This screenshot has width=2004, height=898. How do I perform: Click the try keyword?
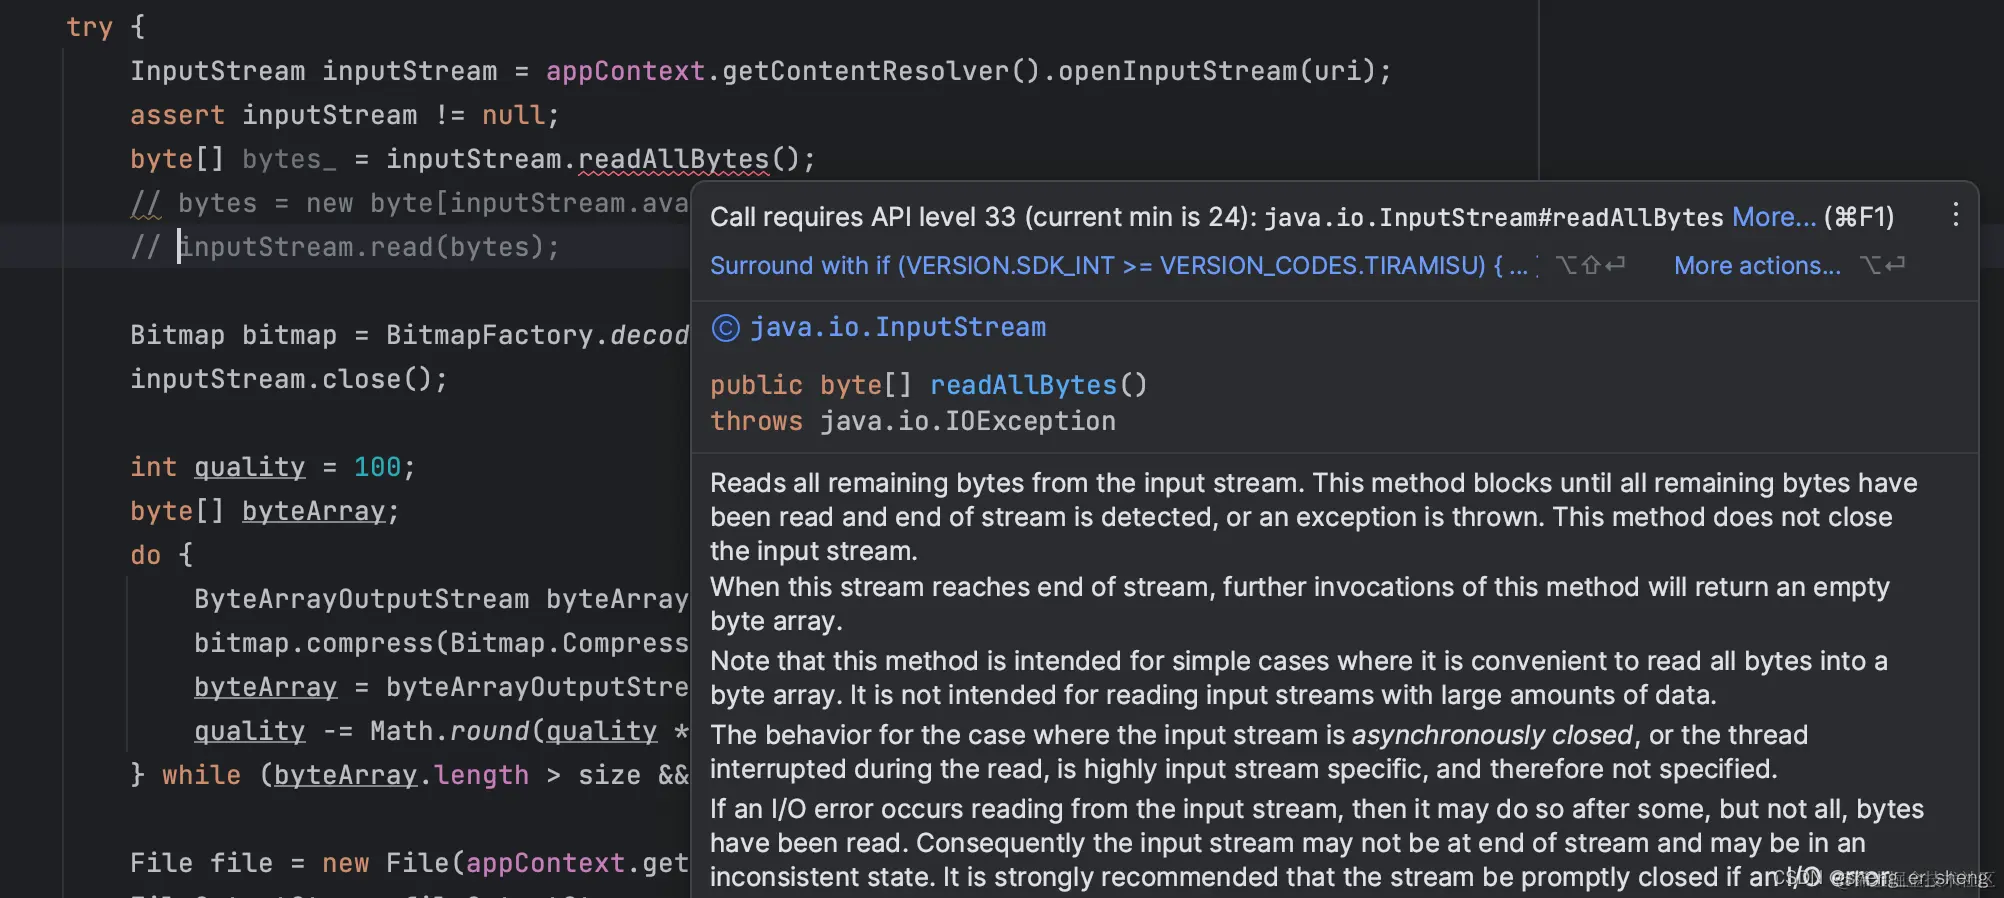click(x=89, y=27)
